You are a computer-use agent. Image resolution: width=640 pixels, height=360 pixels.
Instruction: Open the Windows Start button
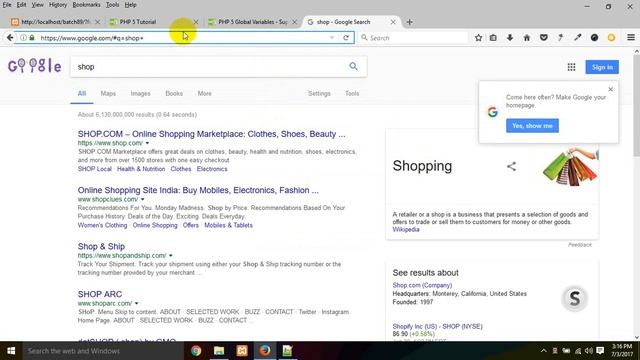point(11,351)
